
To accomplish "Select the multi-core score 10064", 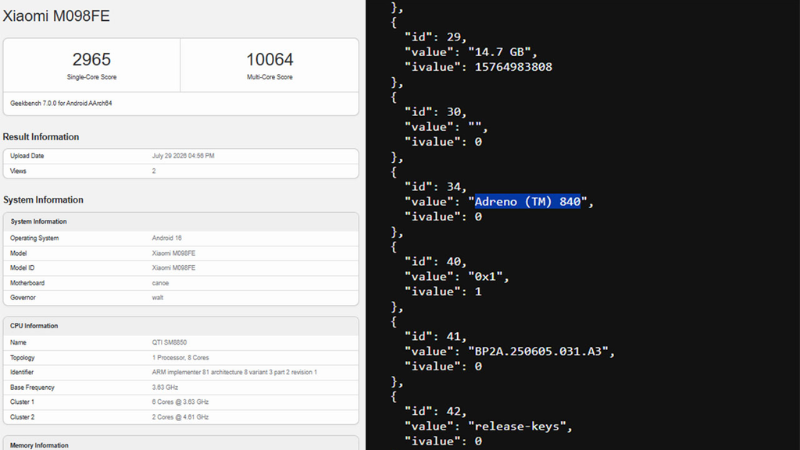I will tap(270, 59).
